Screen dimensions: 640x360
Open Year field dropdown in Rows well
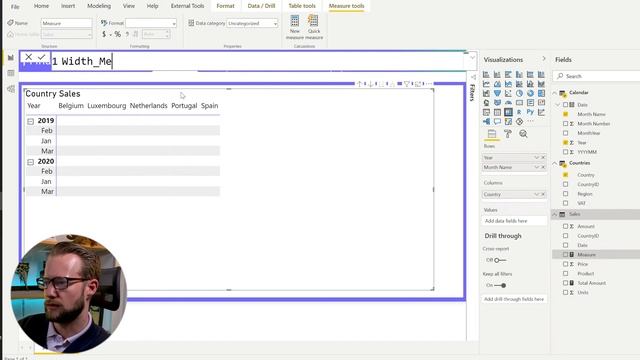pos(536,158)
